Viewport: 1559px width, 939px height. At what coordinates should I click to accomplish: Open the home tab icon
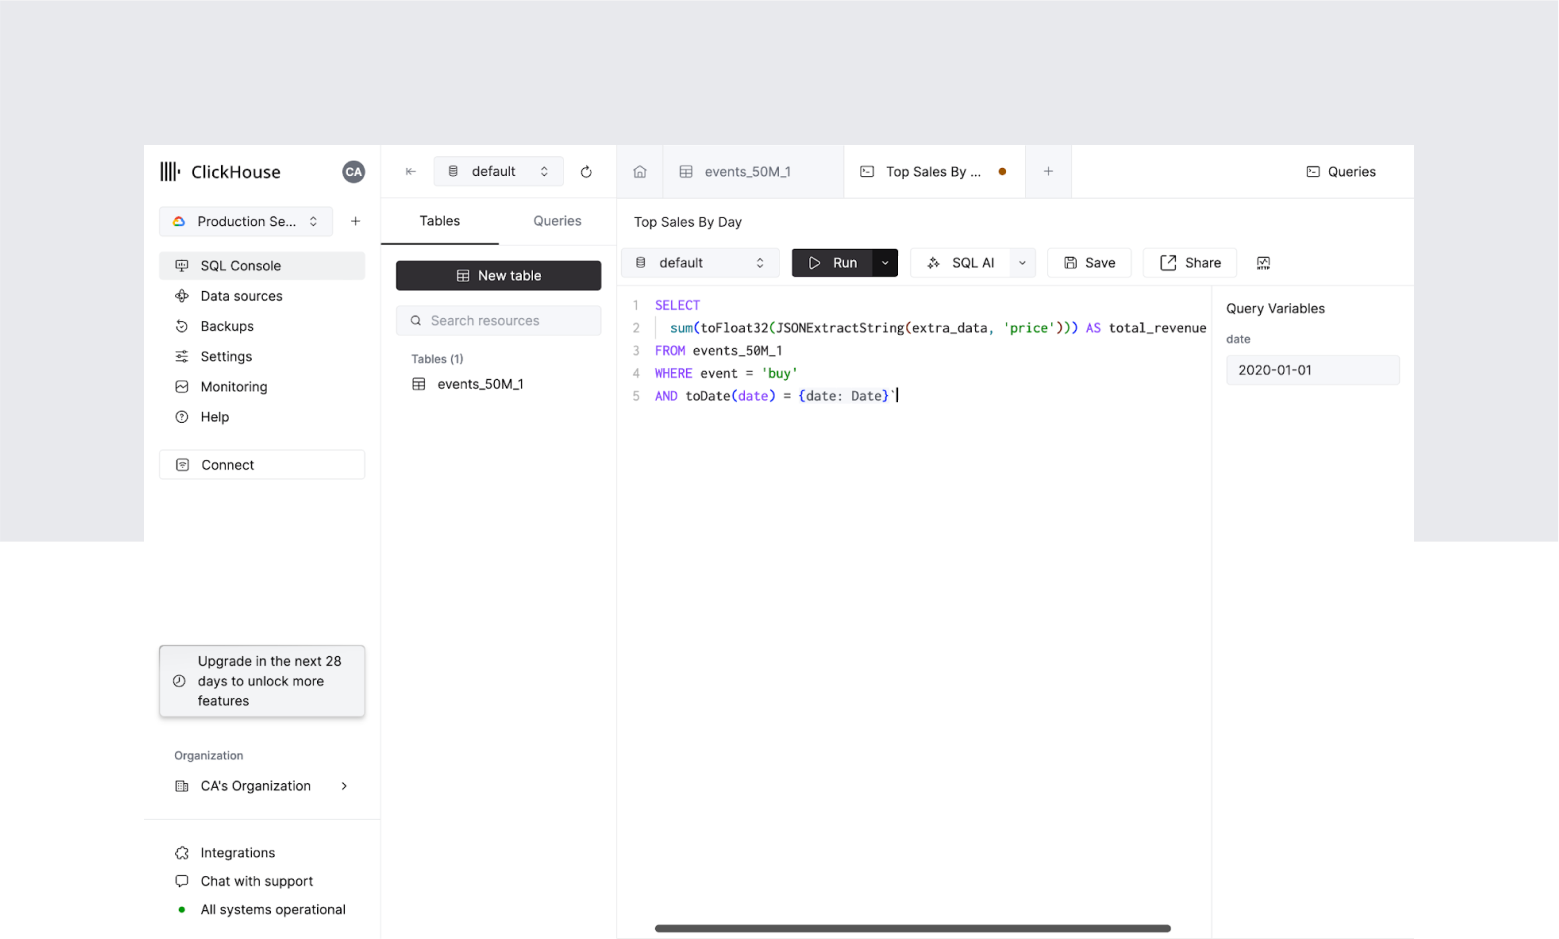tap(640, 172)
